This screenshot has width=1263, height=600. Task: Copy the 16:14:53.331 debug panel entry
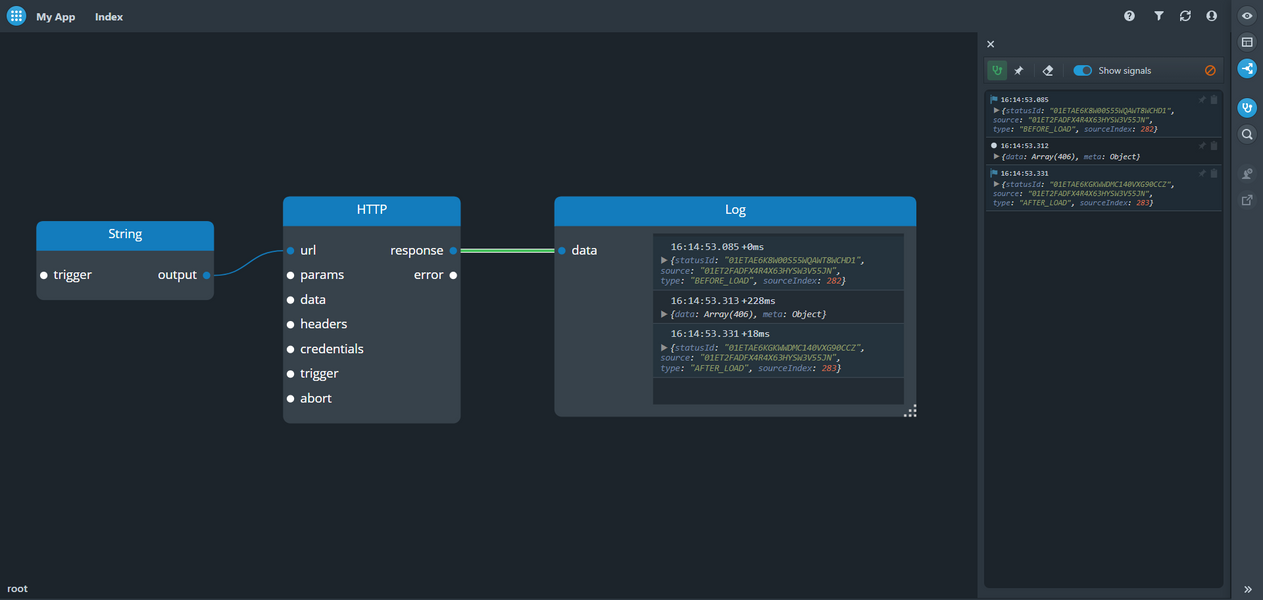1214,174
